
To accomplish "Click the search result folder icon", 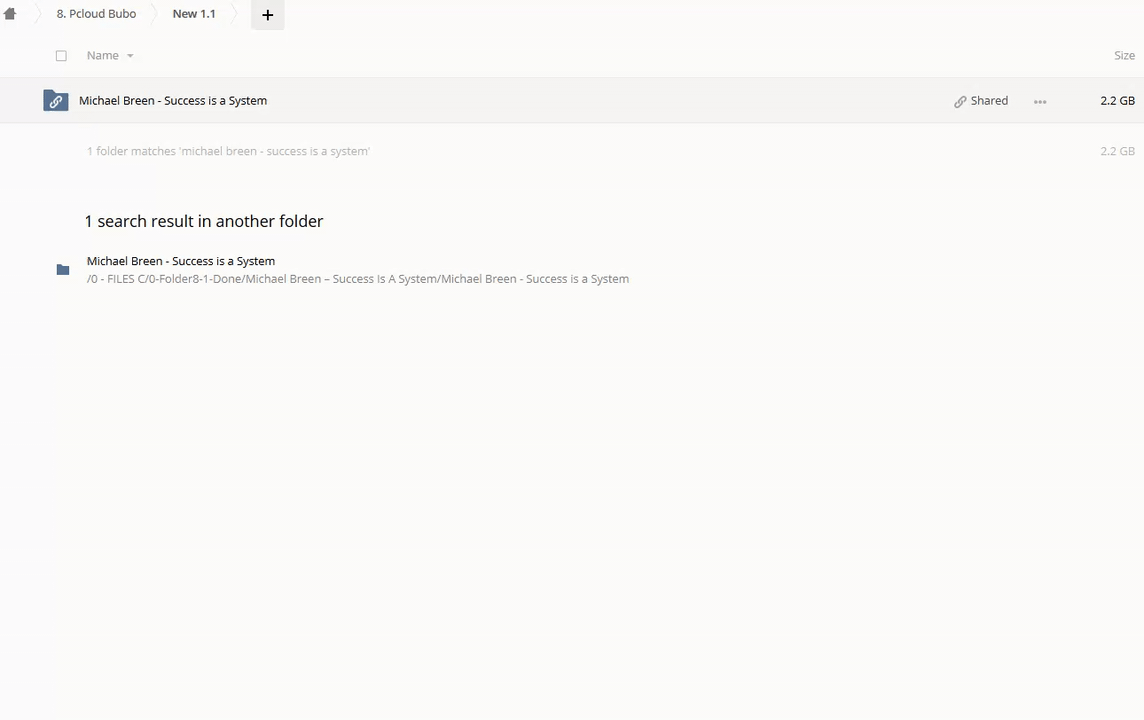I will pos(63,270).
